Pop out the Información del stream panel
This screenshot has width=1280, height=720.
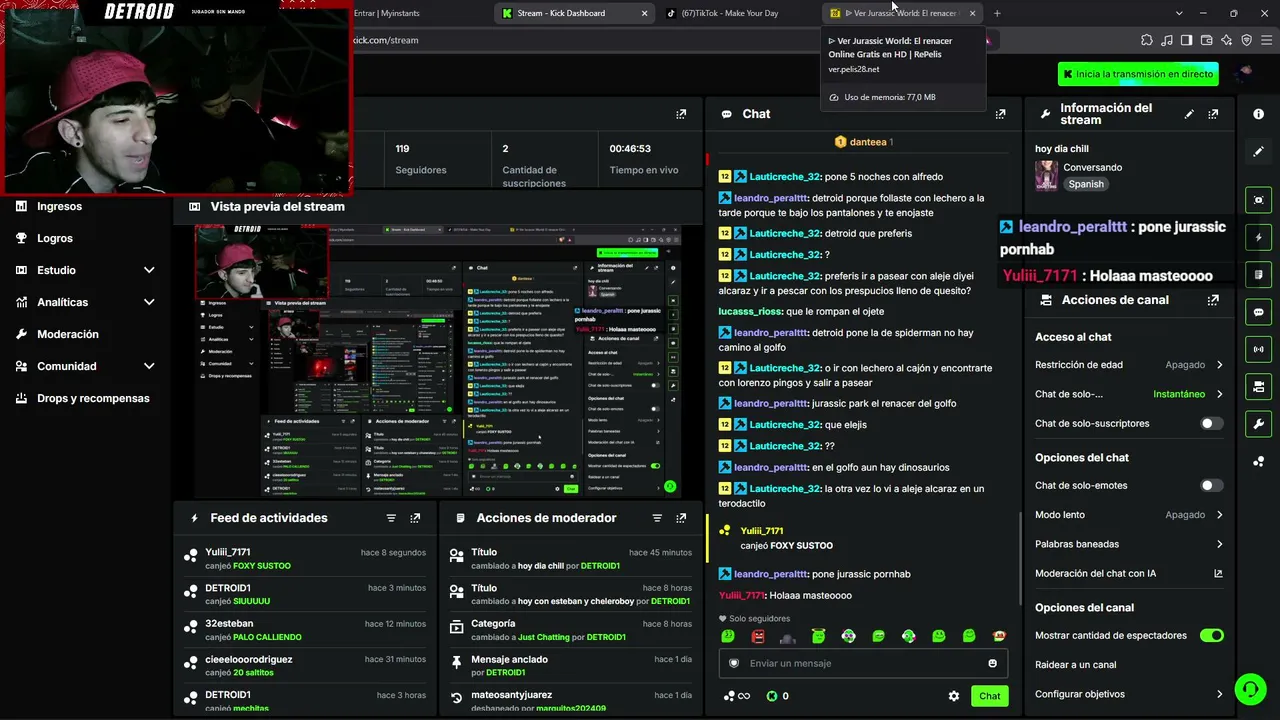pos(1213,114)
